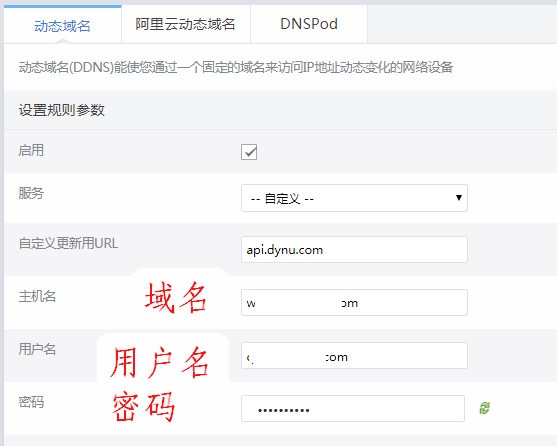
Task: Click the 密码 password field
Action: pos(353,409)
